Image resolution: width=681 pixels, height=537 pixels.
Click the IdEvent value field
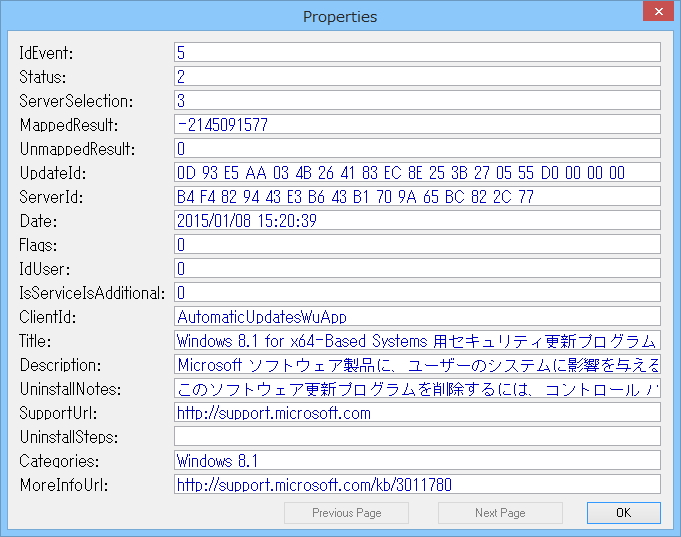coord(417,52)
